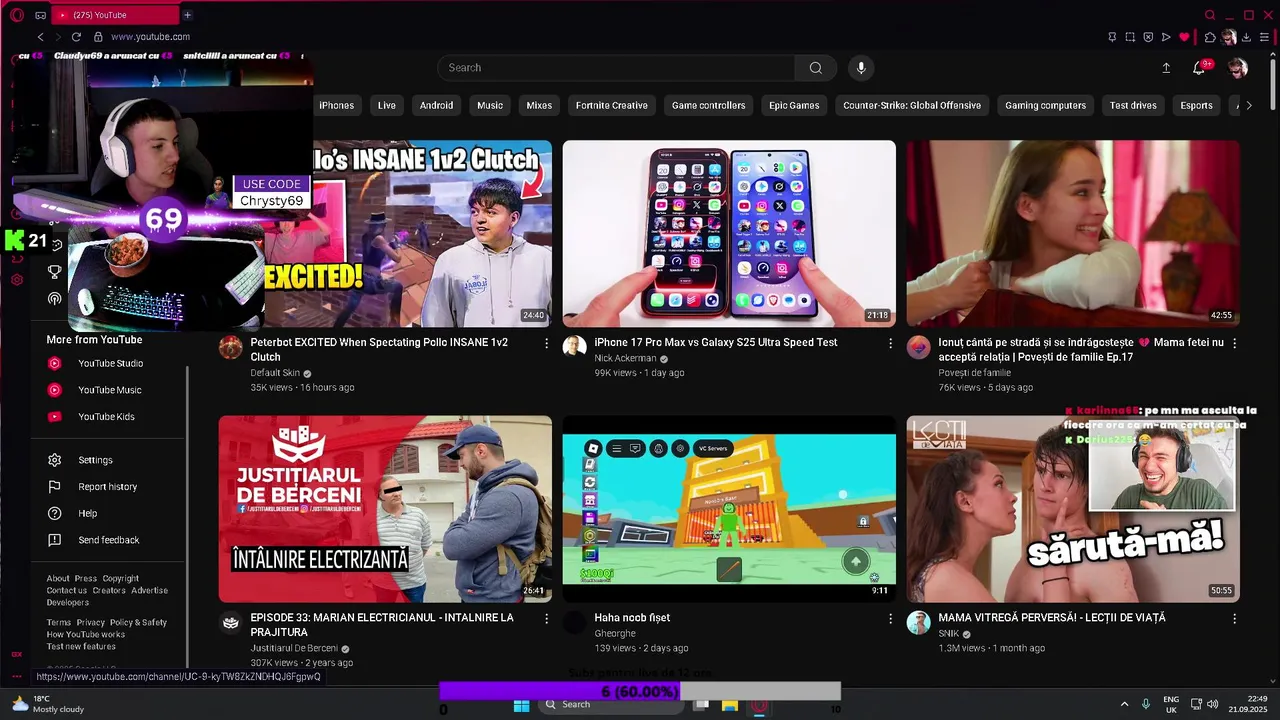Open YouTube notifications bell
The width and height of the screenshot is (1280, 720).
tap(1200, 68)
